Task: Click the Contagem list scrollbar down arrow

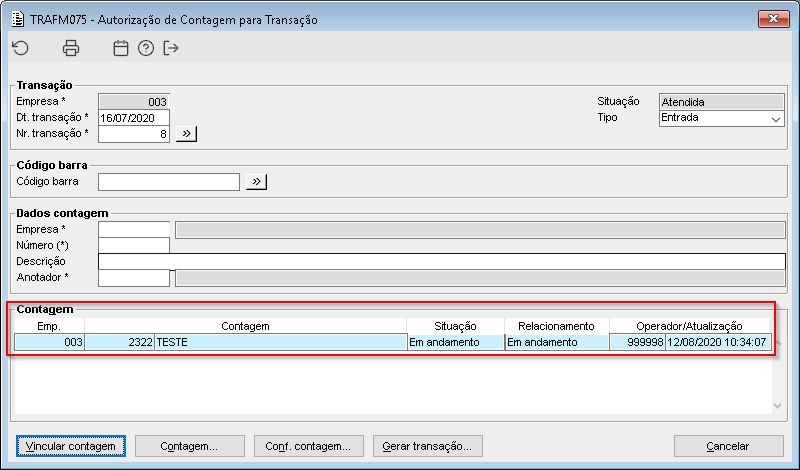Action: coord(780,405)
